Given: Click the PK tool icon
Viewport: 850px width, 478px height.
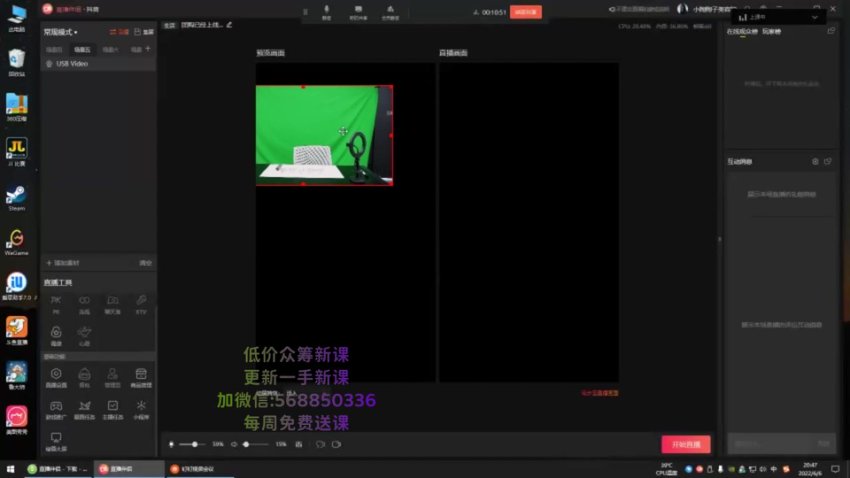Looking at the screenshot, I should [56, 301].
